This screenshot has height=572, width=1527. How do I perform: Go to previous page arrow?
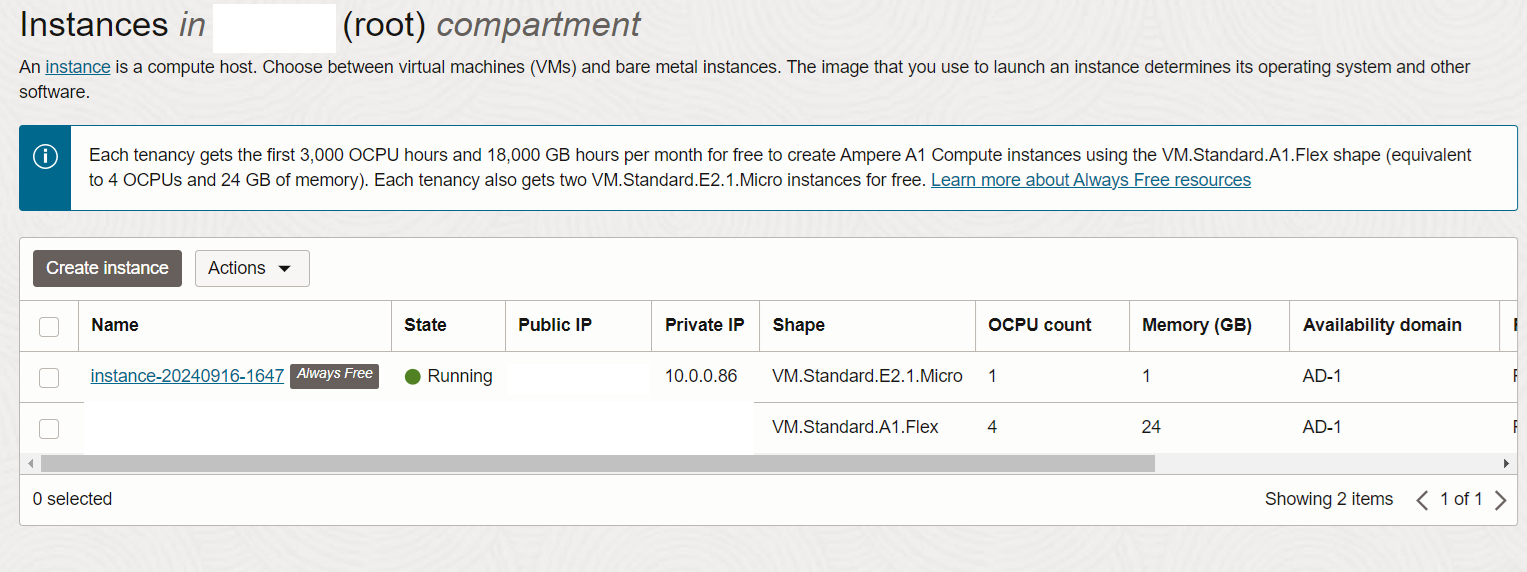click(1422, 500)
